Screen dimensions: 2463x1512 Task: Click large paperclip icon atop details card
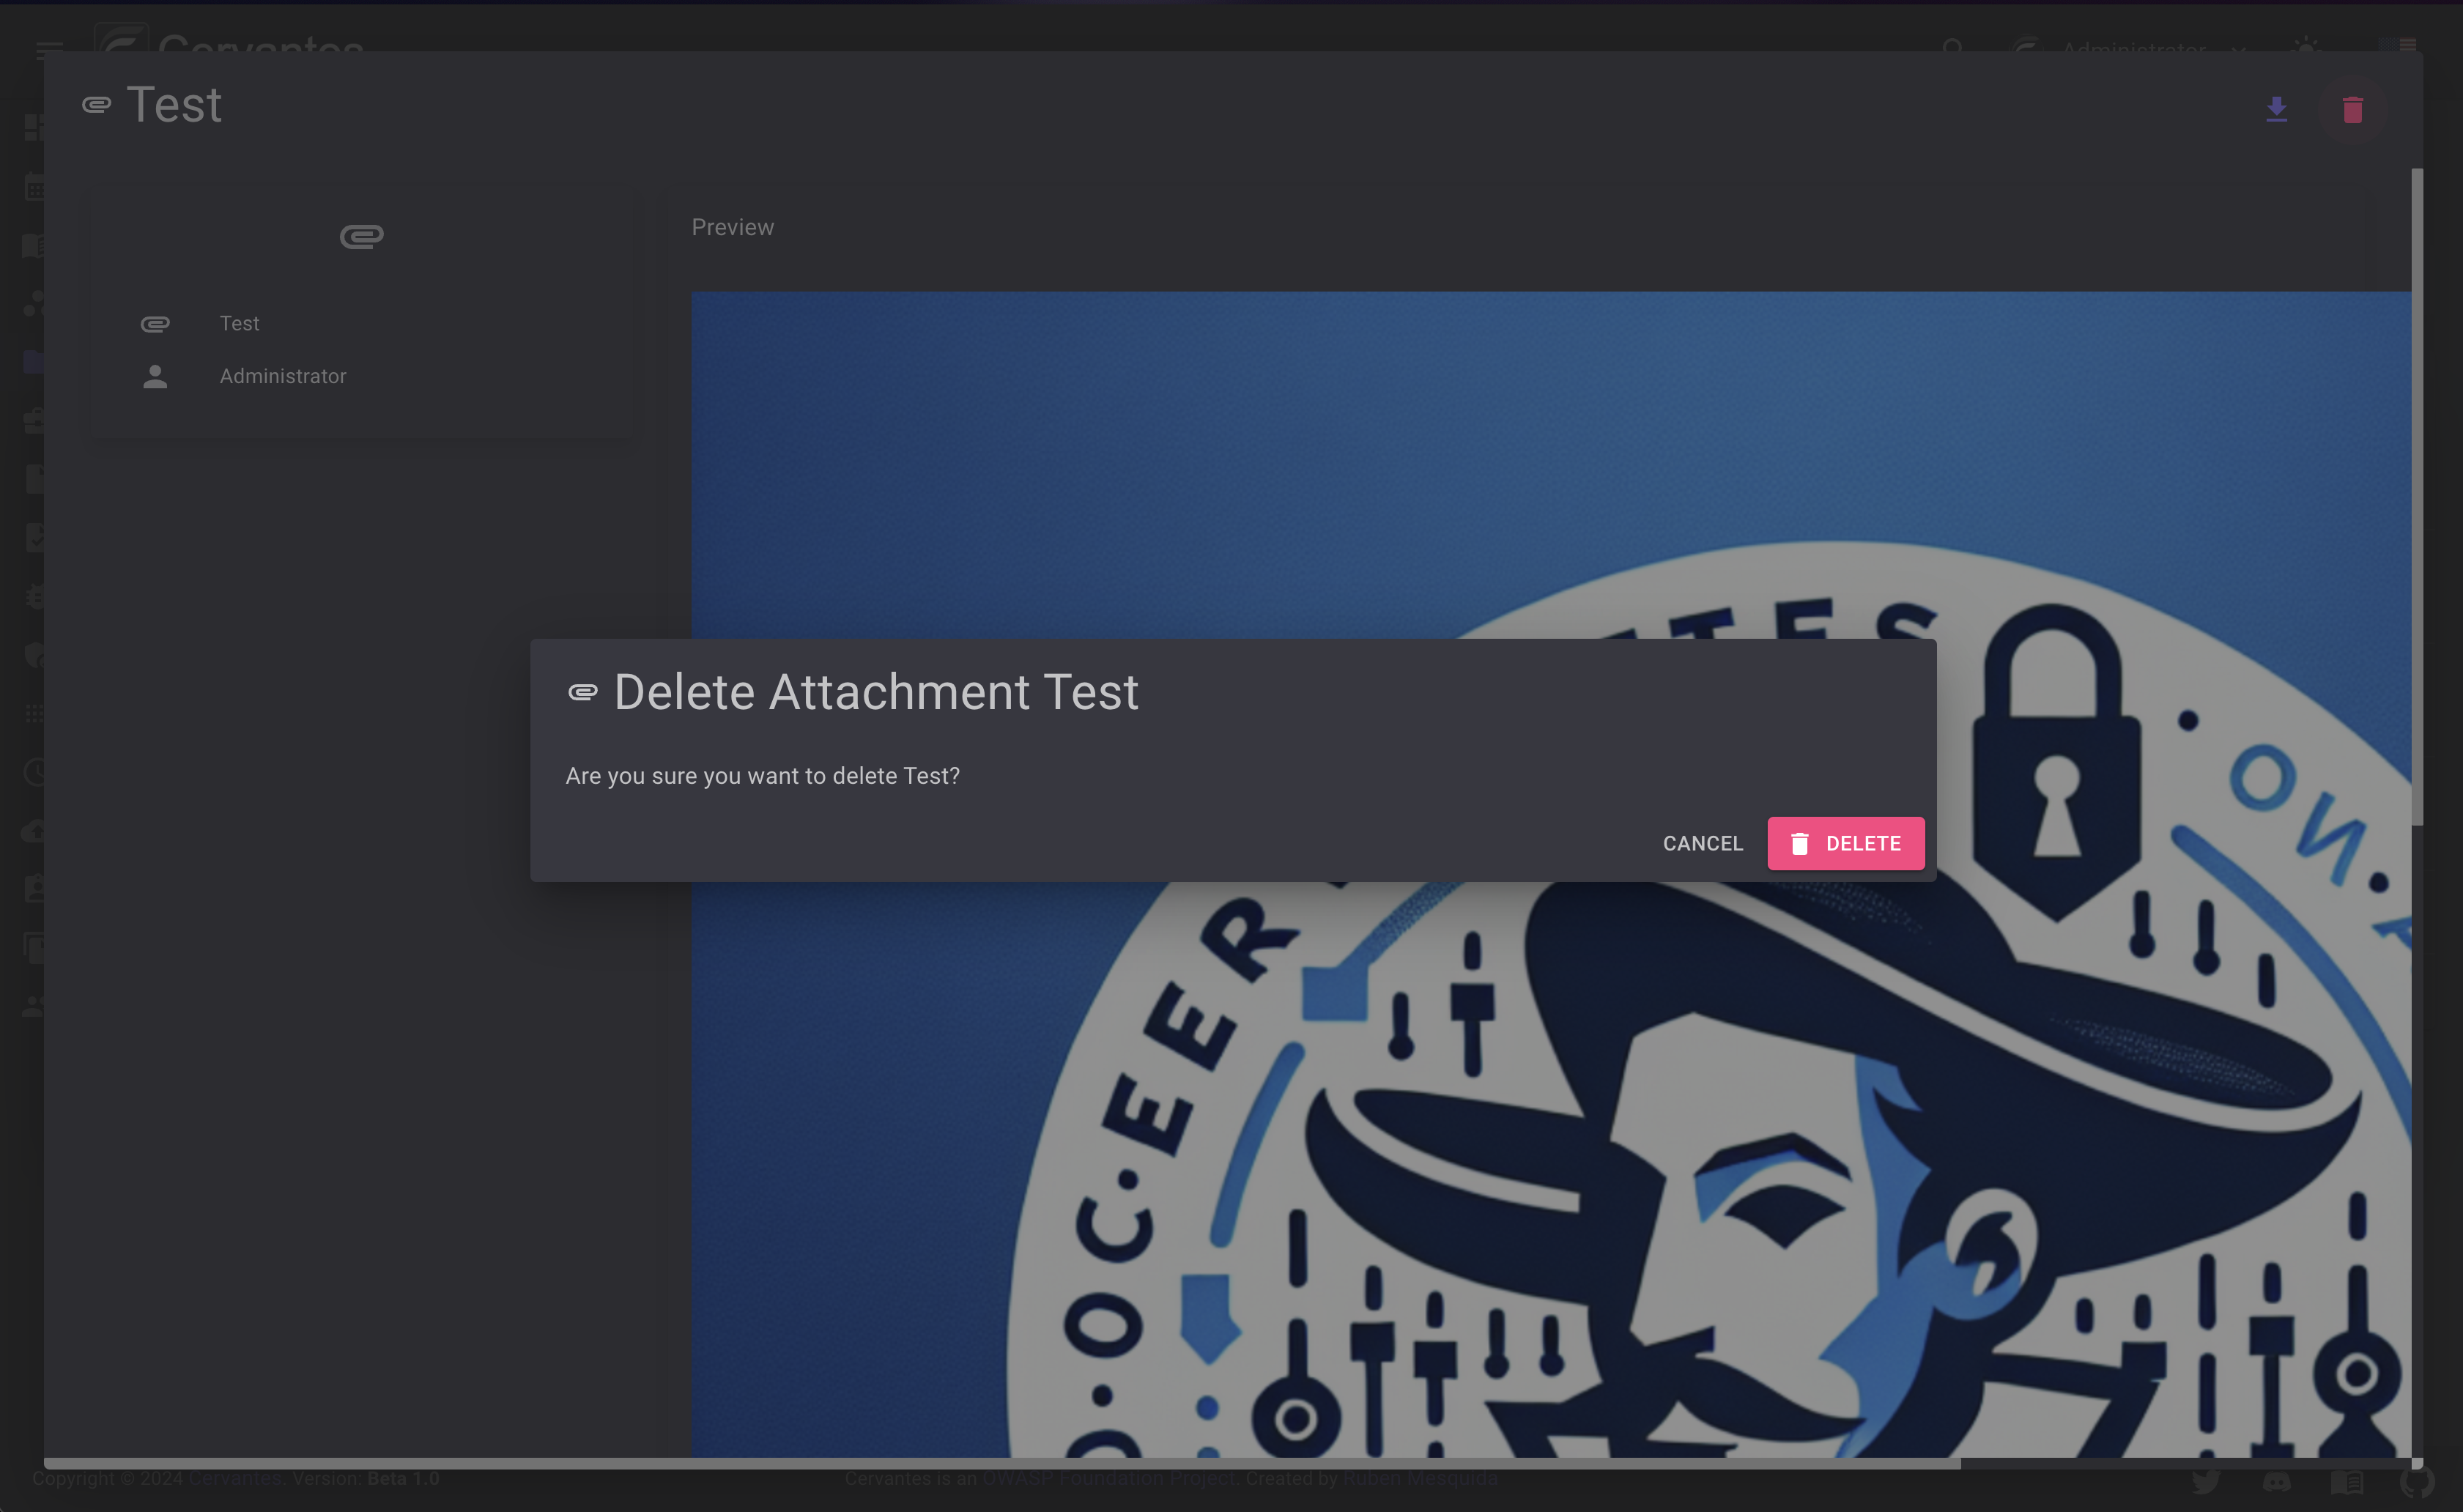[x=361, y=236]
